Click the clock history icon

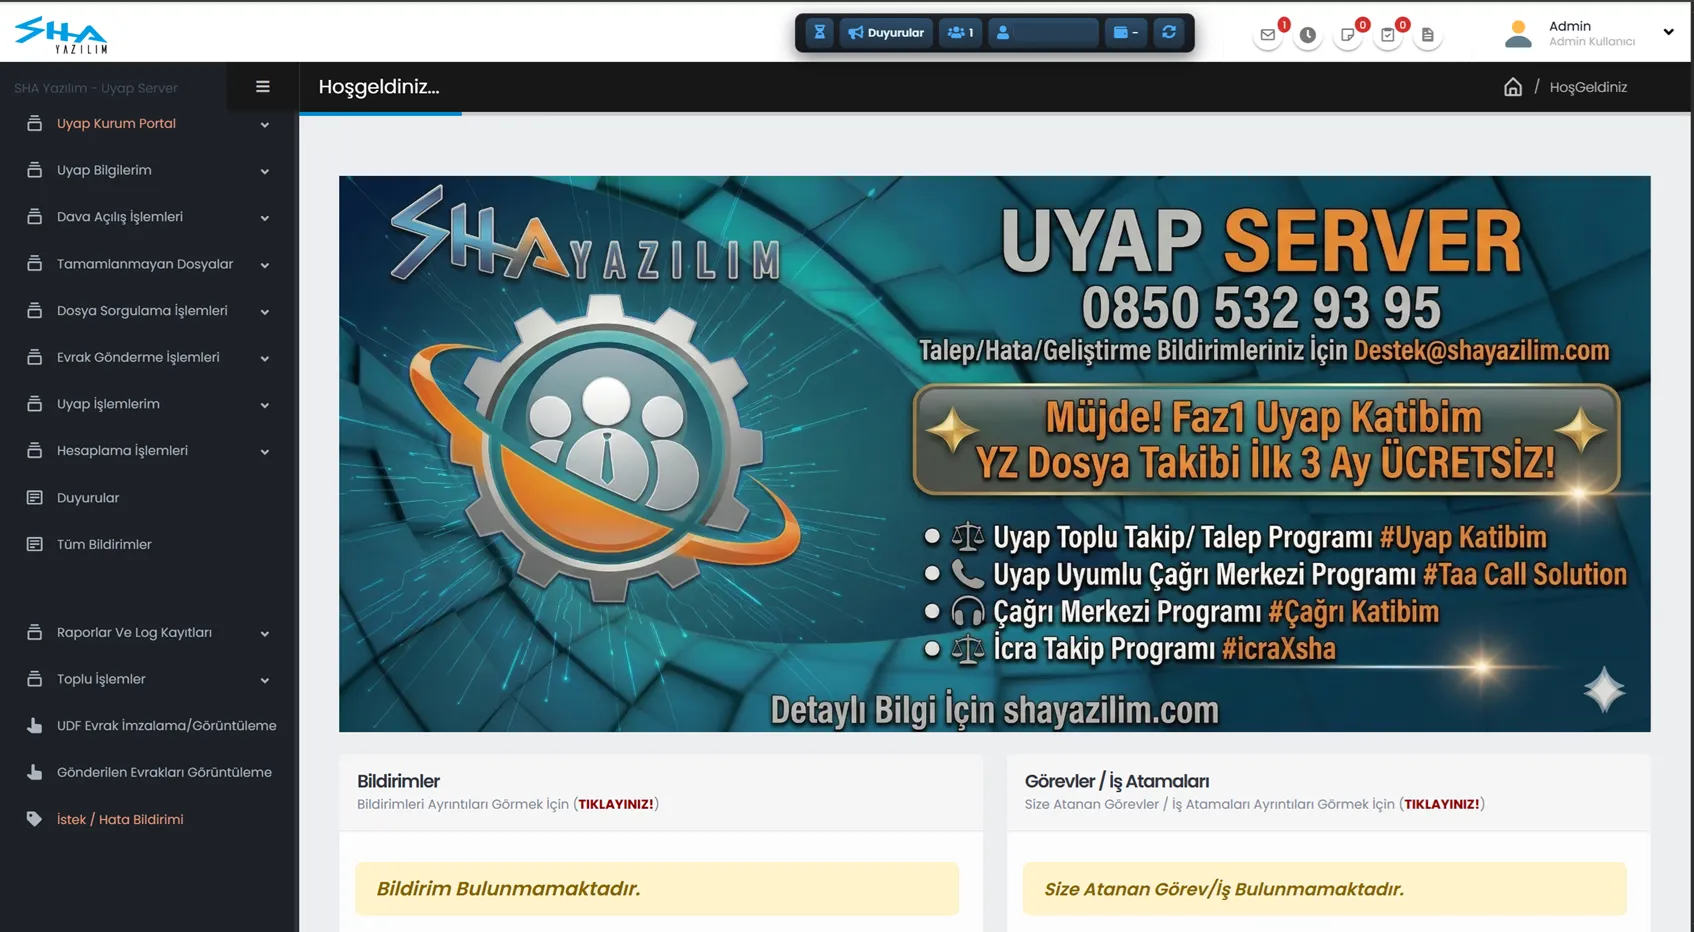coord(1308,35)
